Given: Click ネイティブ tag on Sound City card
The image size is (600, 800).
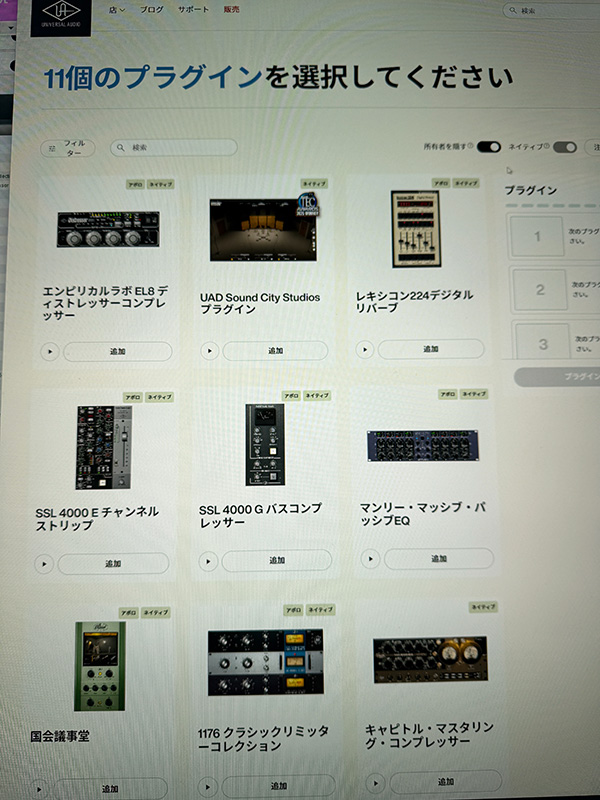Looking at the screenshot, I should 314,183.
